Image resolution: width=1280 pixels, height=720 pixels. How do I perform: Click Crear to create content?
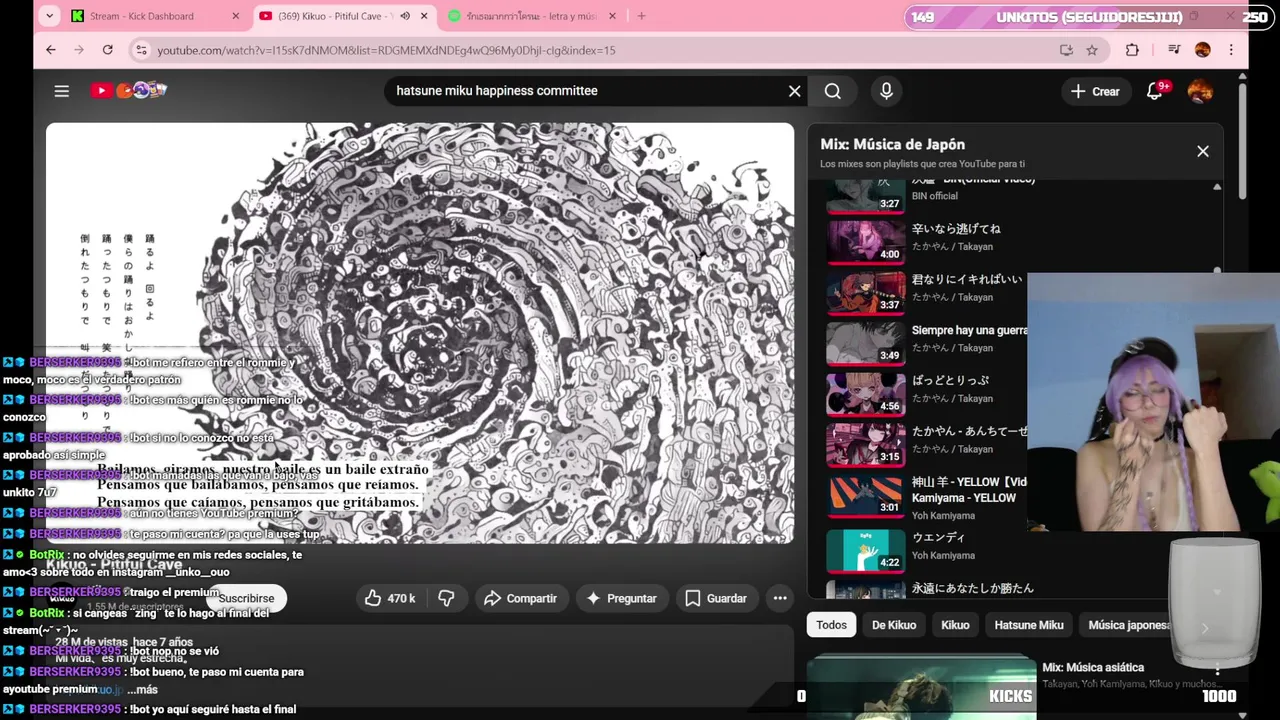[x=1095, y=91]
